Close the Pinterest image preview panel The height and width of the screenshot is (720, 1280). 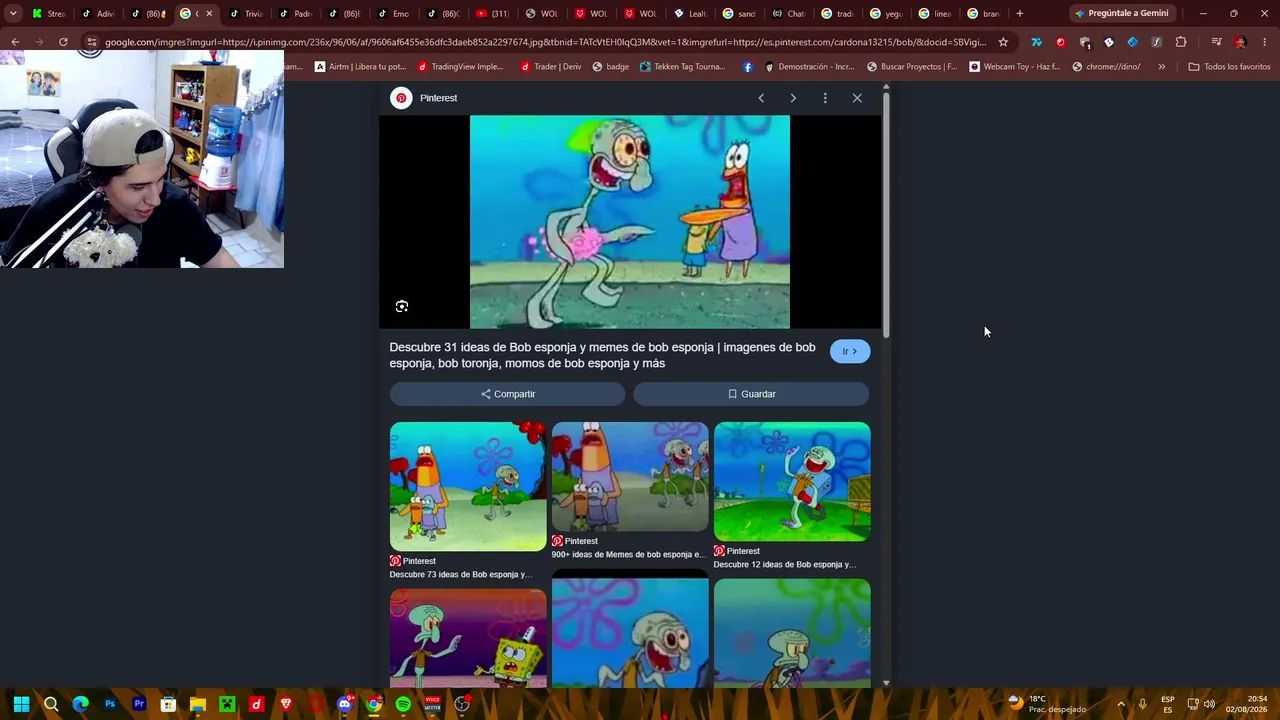857,98
